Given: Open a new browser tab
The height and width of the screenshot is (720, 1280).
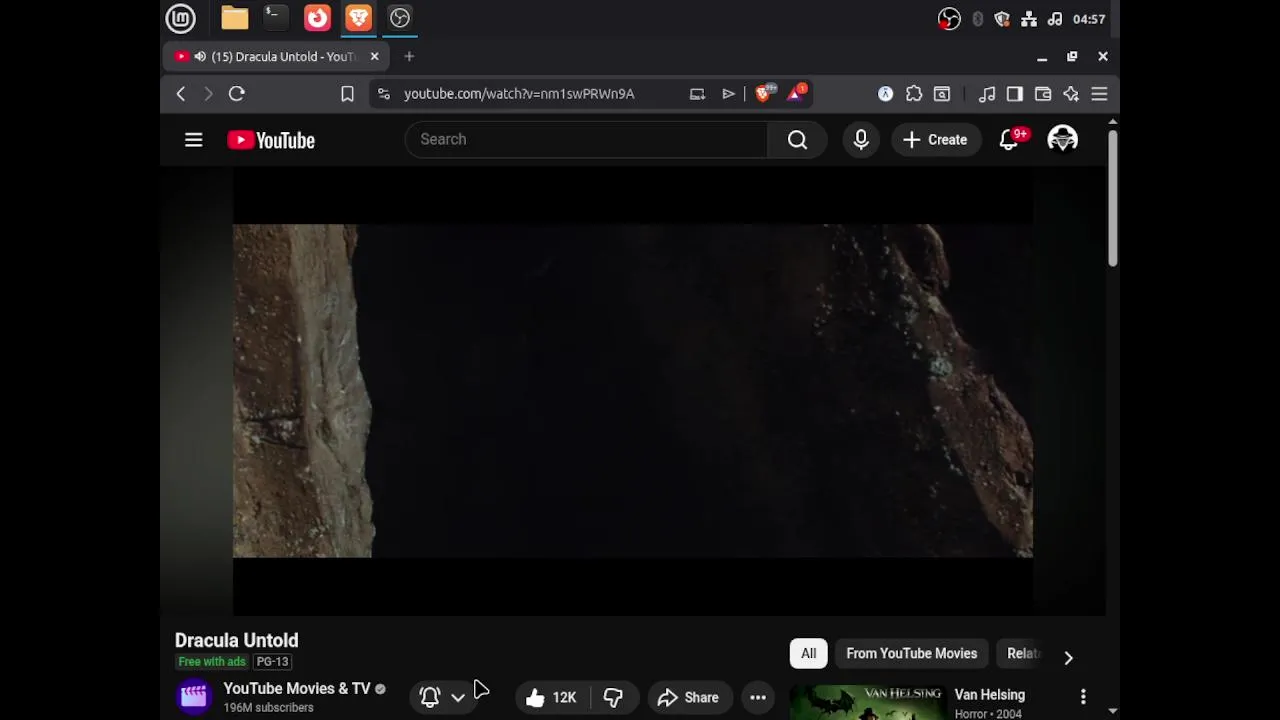Looking at the screenshot, I should coord(409,57).
